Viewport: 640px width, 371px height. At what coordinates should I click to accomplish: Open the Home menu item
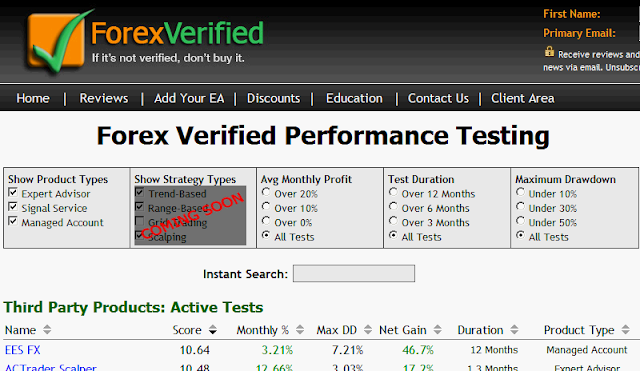point(33,98)
